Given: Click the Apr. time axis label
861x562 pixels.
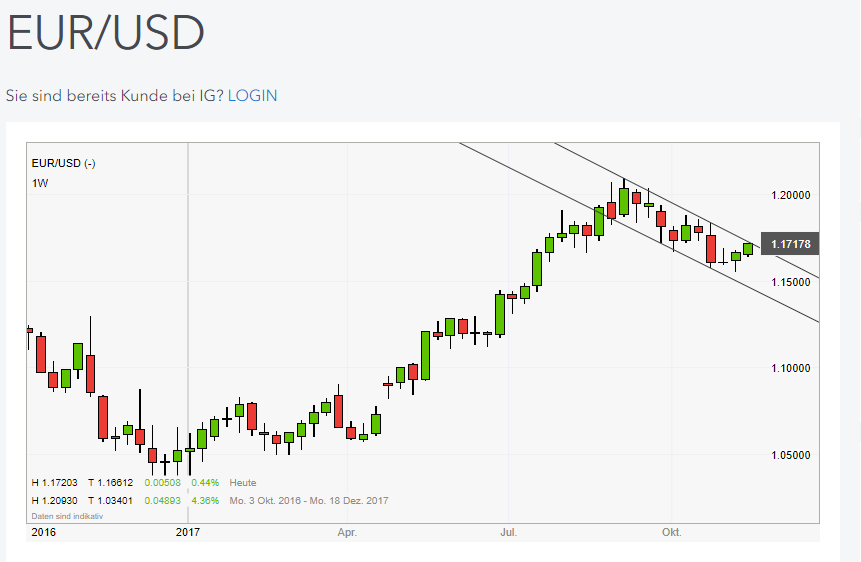Looking at the screenshot, I should (x=347, y=532).
